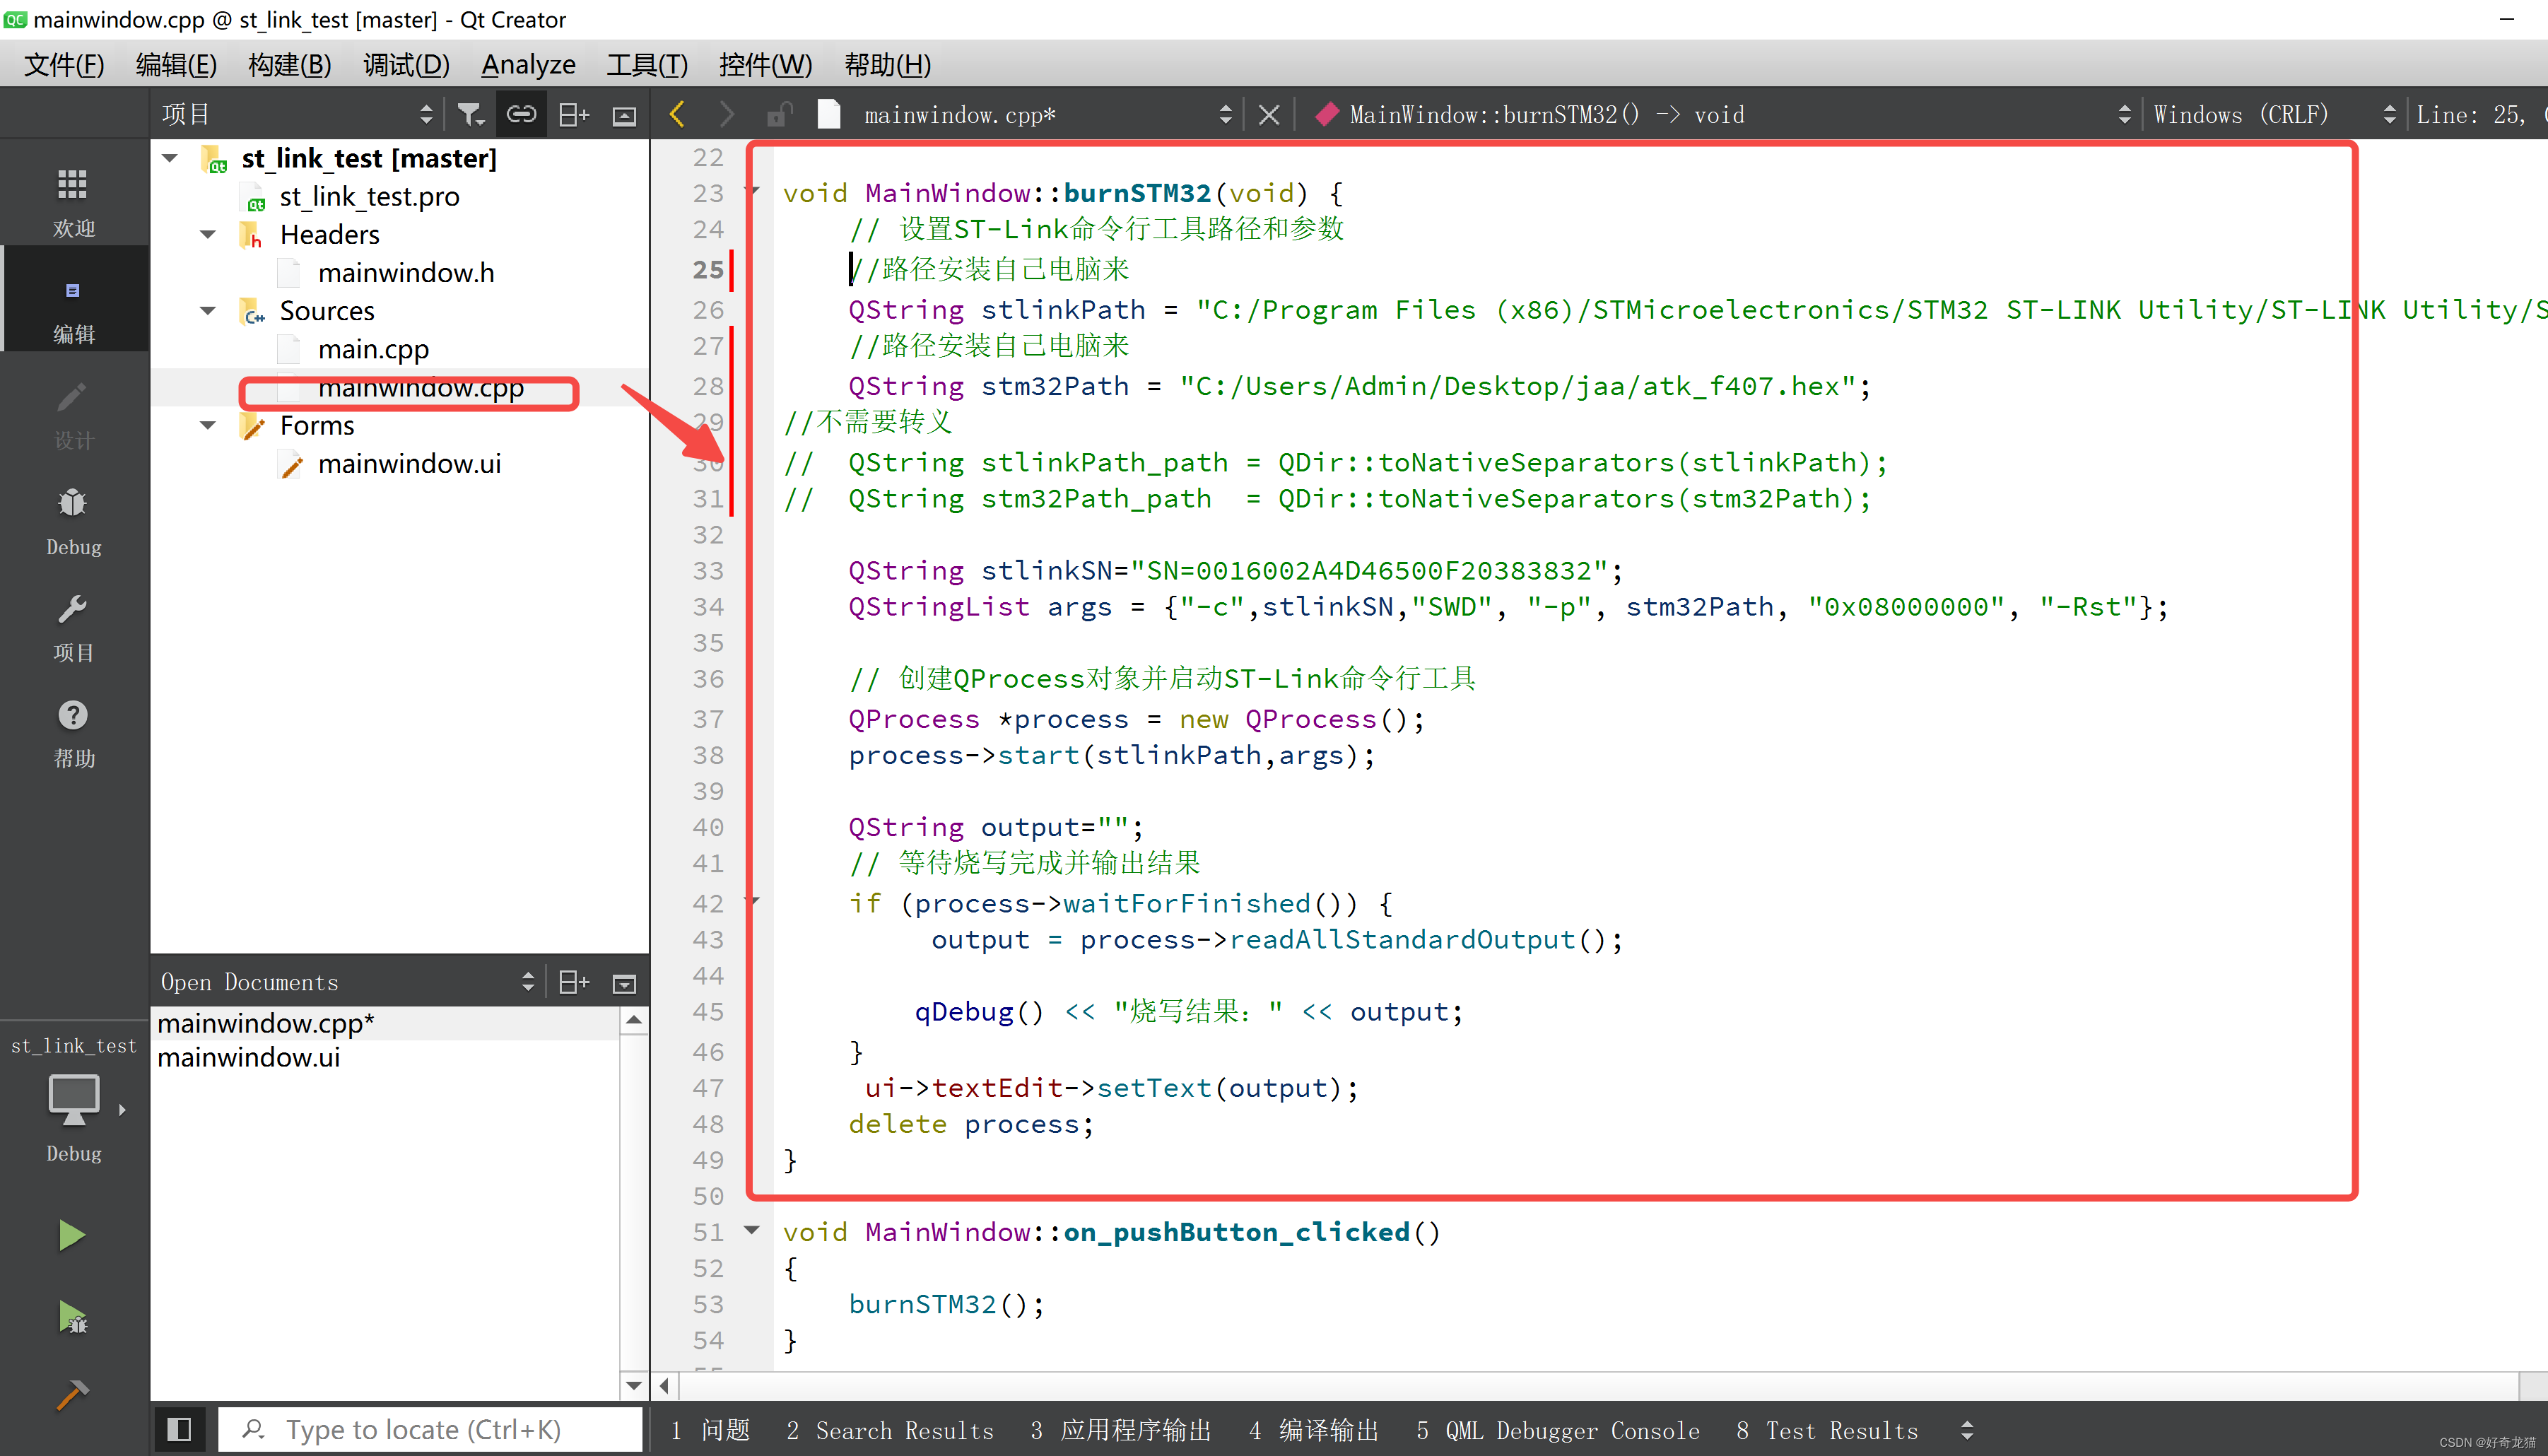Fold the burnSTM32 function at line 23

click(754, 190)
